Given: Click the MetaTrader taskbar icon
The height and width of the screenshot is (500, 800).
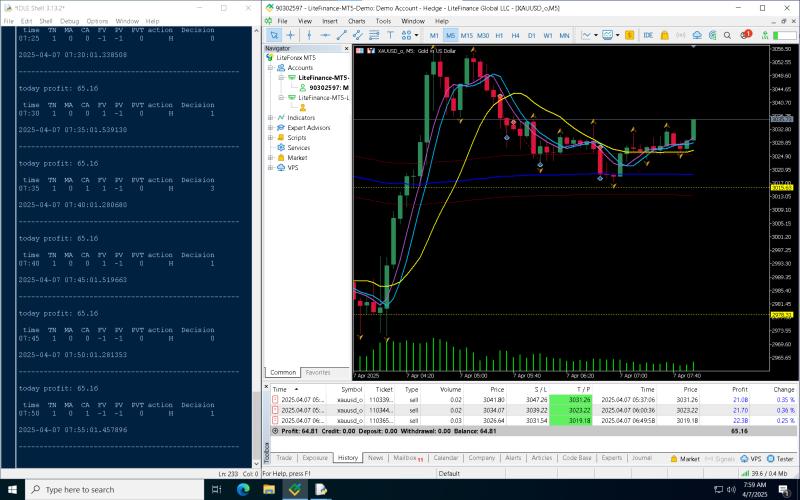Looking at the screenshot, I should coord(295,489).
